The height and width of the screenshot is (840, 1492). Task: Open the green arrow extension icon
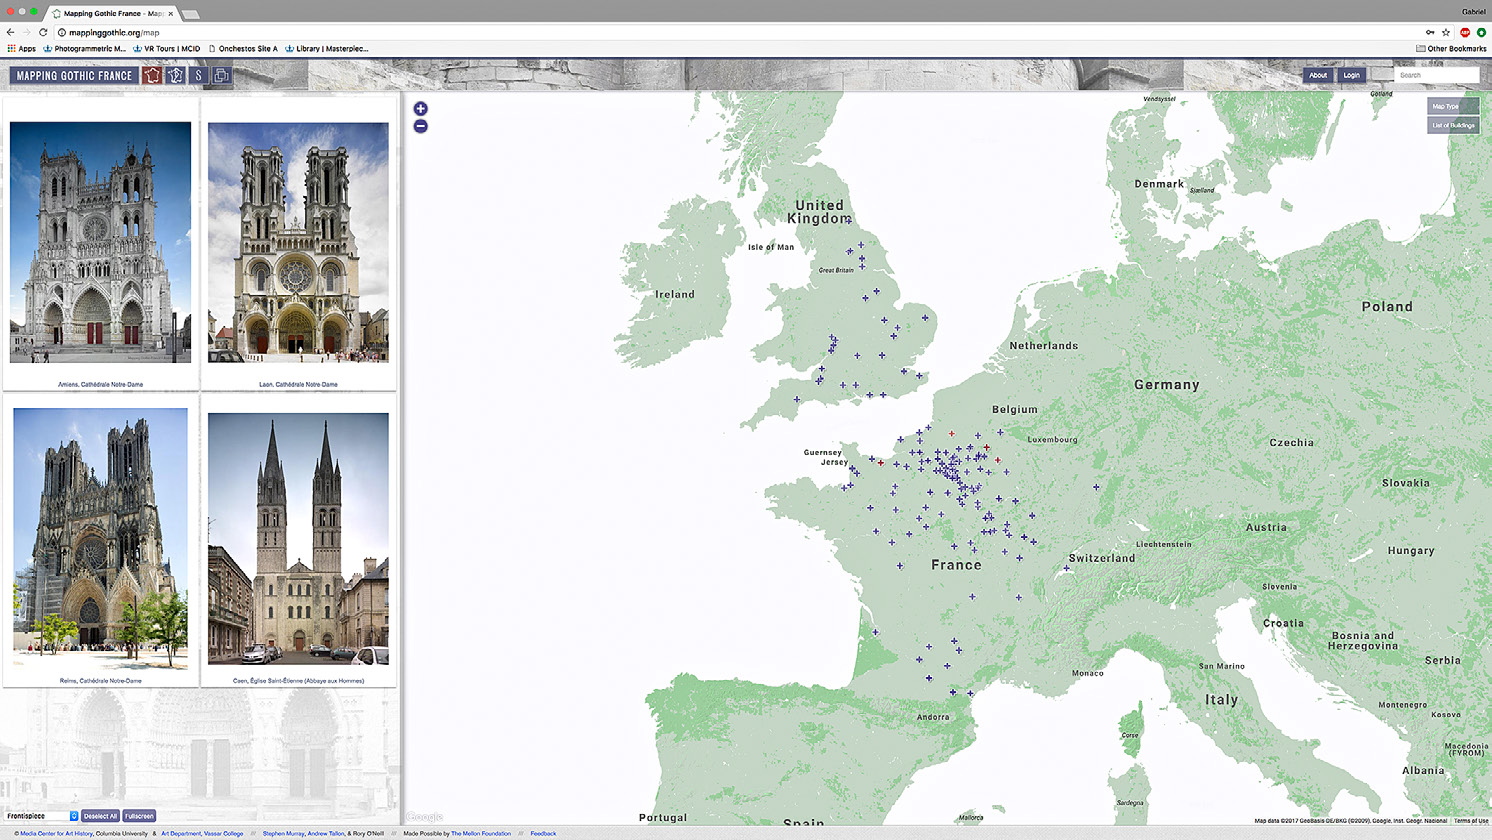tap(1481, 32)
